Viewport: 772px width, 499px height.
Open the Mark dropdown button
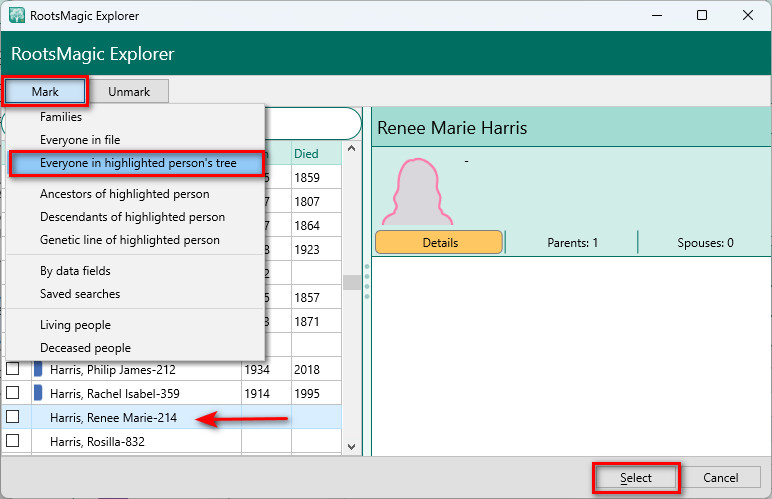click(45, 92)
